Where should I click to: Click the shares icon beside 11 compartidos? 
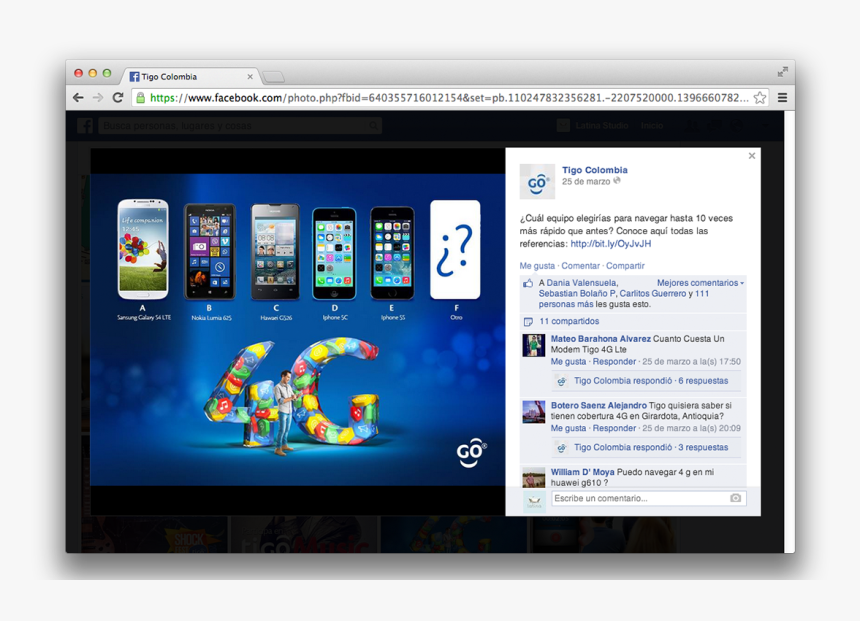[x=528, y=321]
